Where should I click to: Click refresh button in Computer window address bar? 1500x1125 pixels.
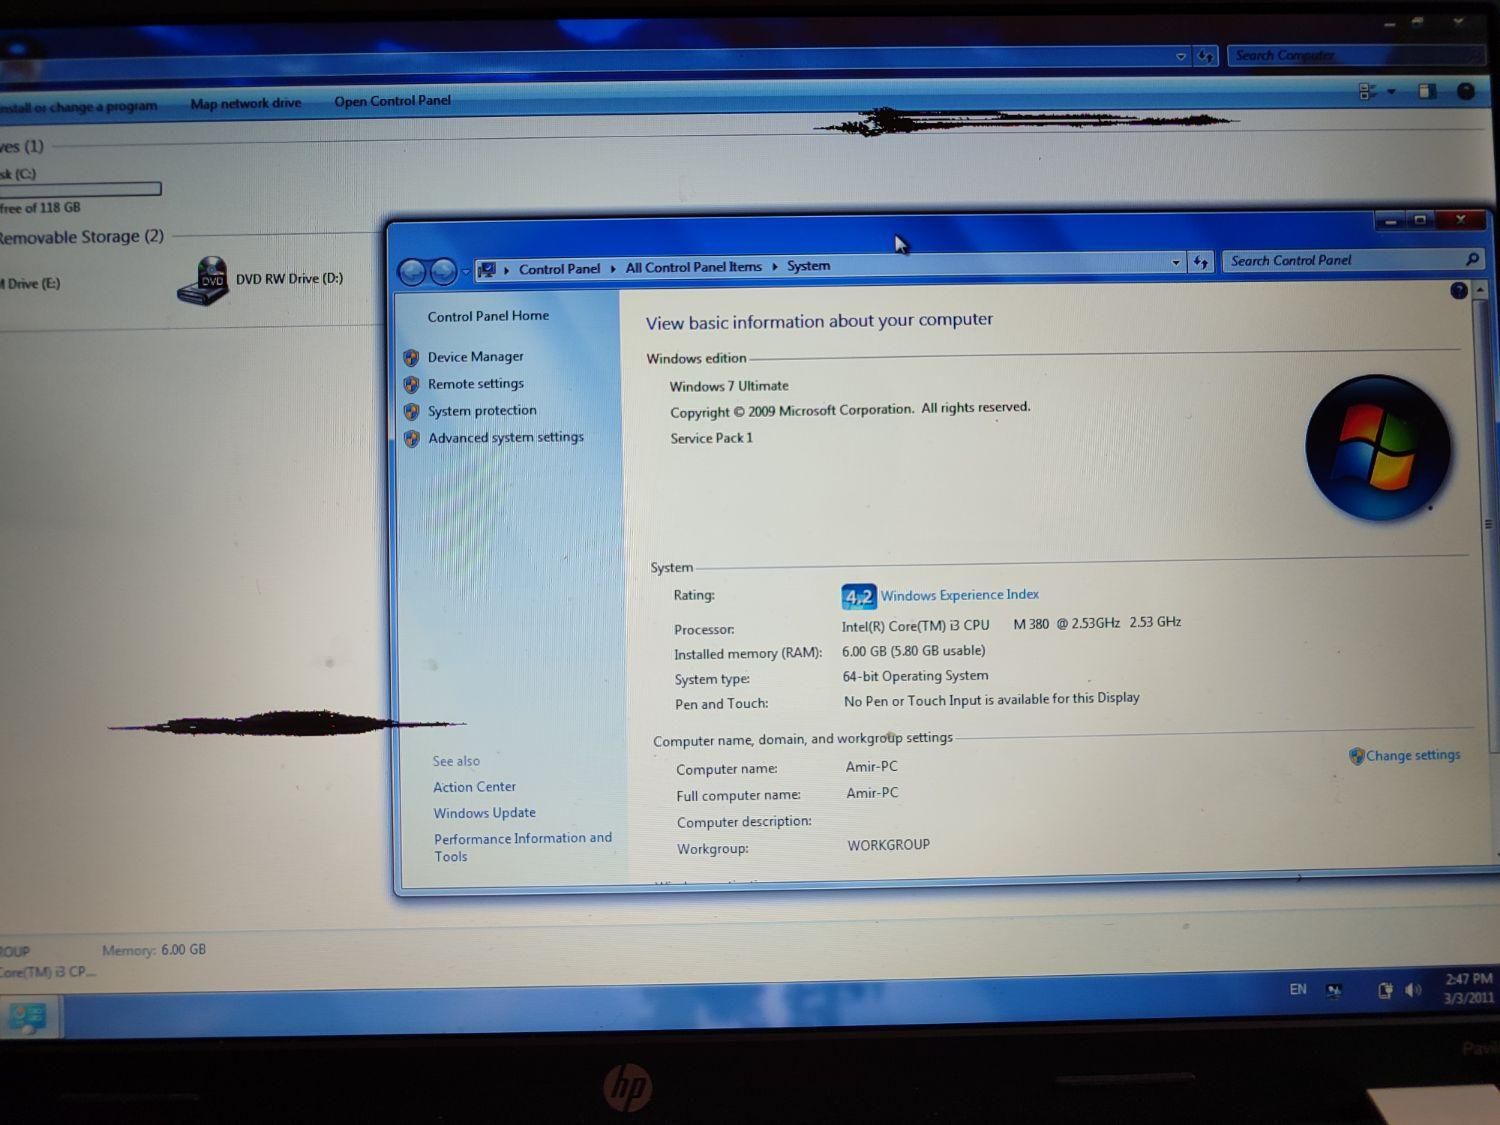(x=1206, y=57)
